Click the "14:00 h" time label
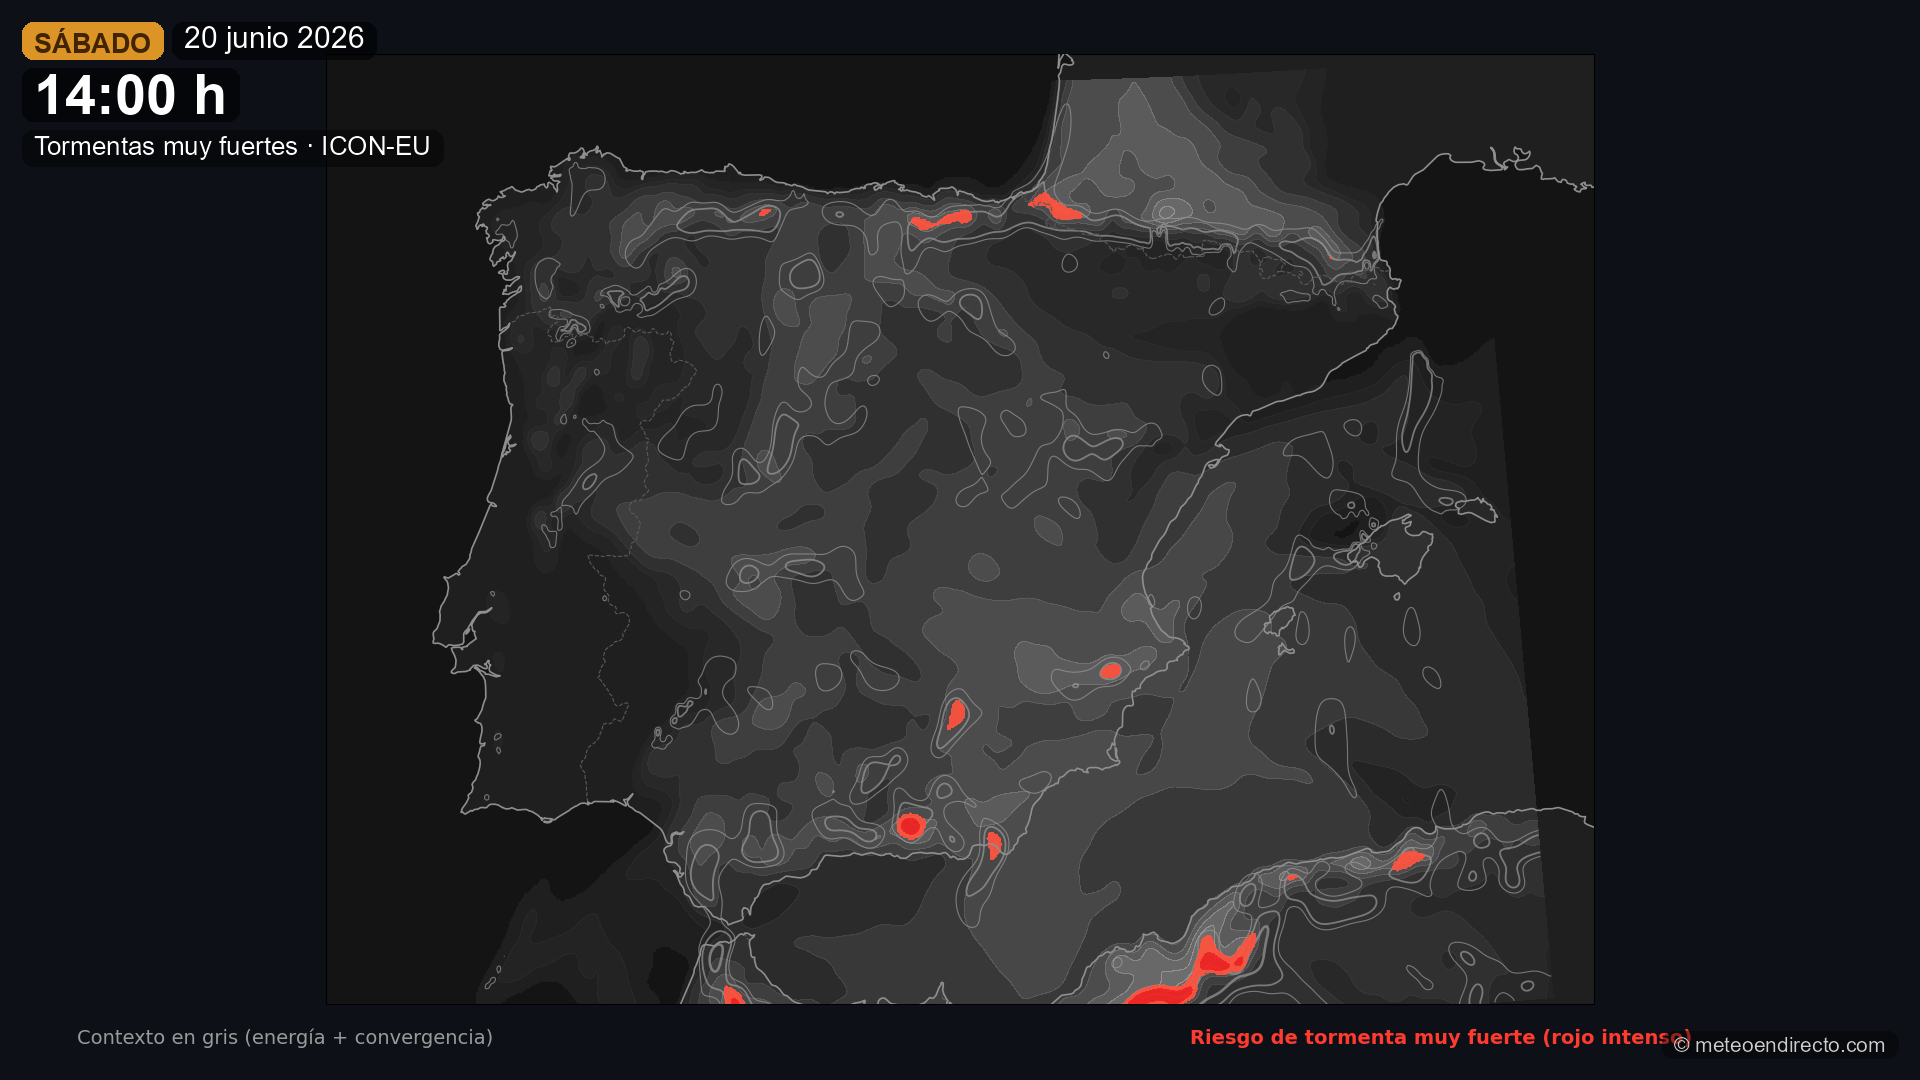This screenshot has height=1080, width=1920. tap(131, 96)
